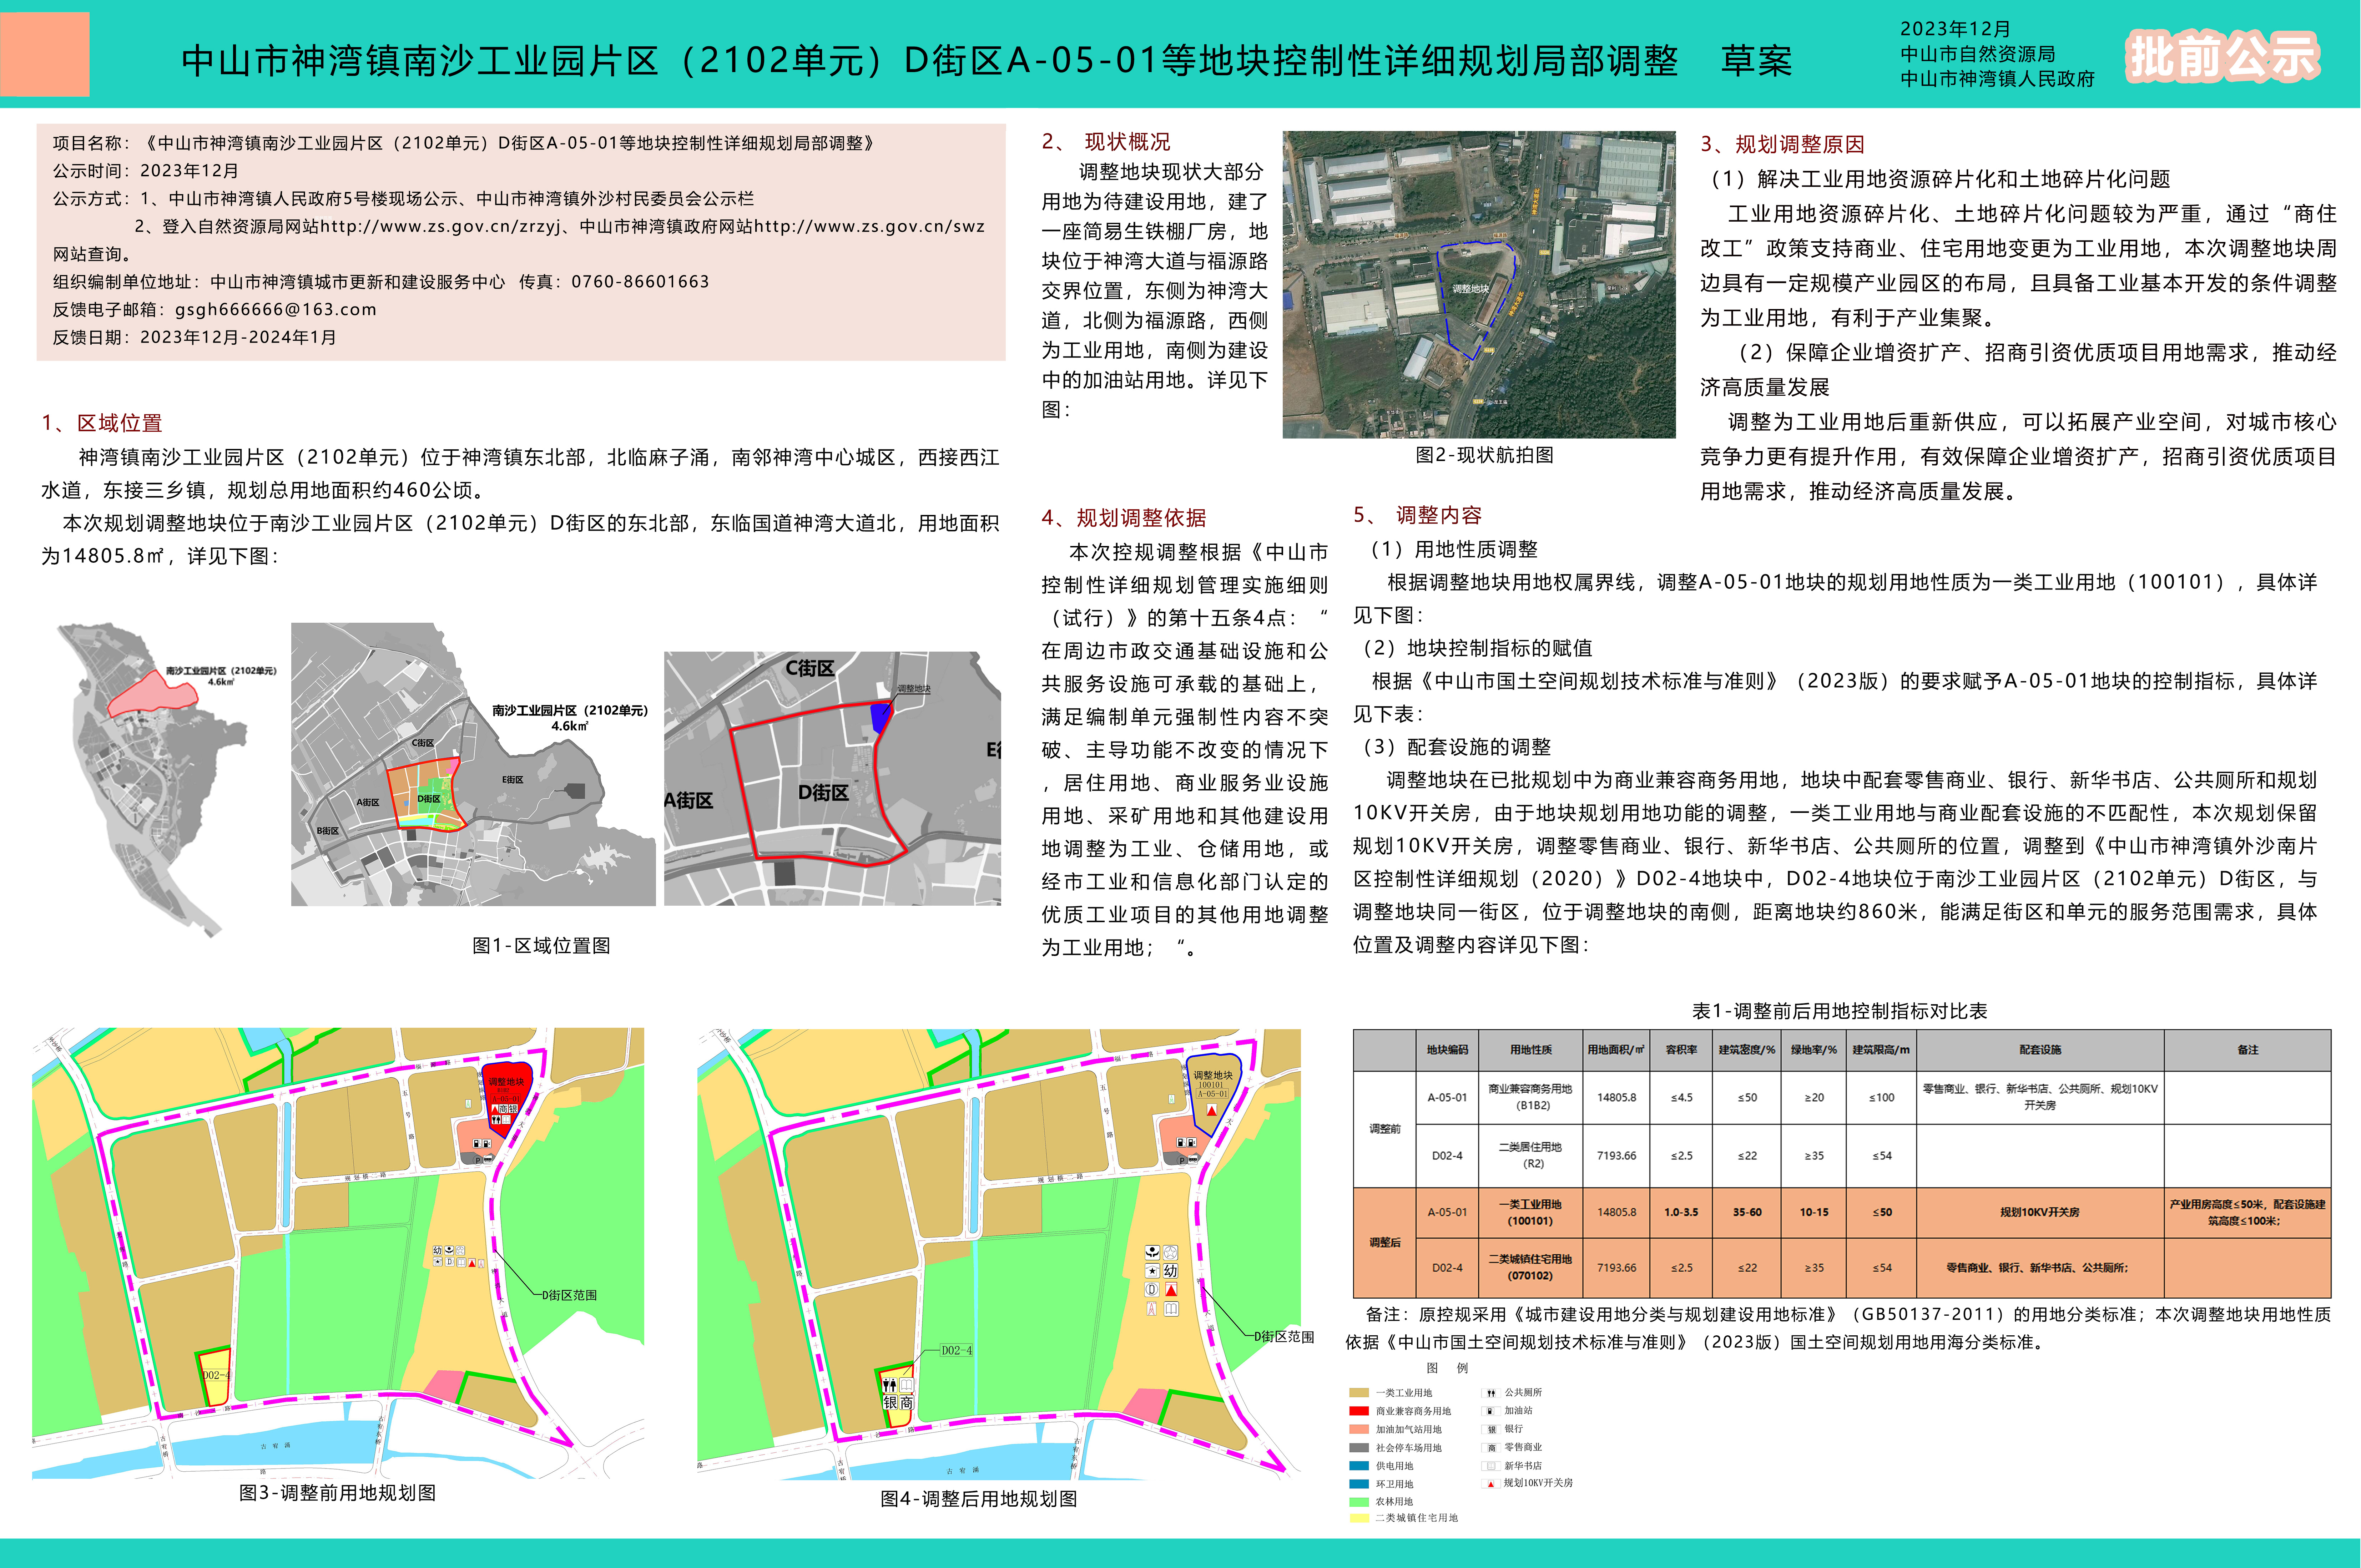Click the heading '2、现状概况'
2361x1568 pixels.
click(x=1106, y=142)
